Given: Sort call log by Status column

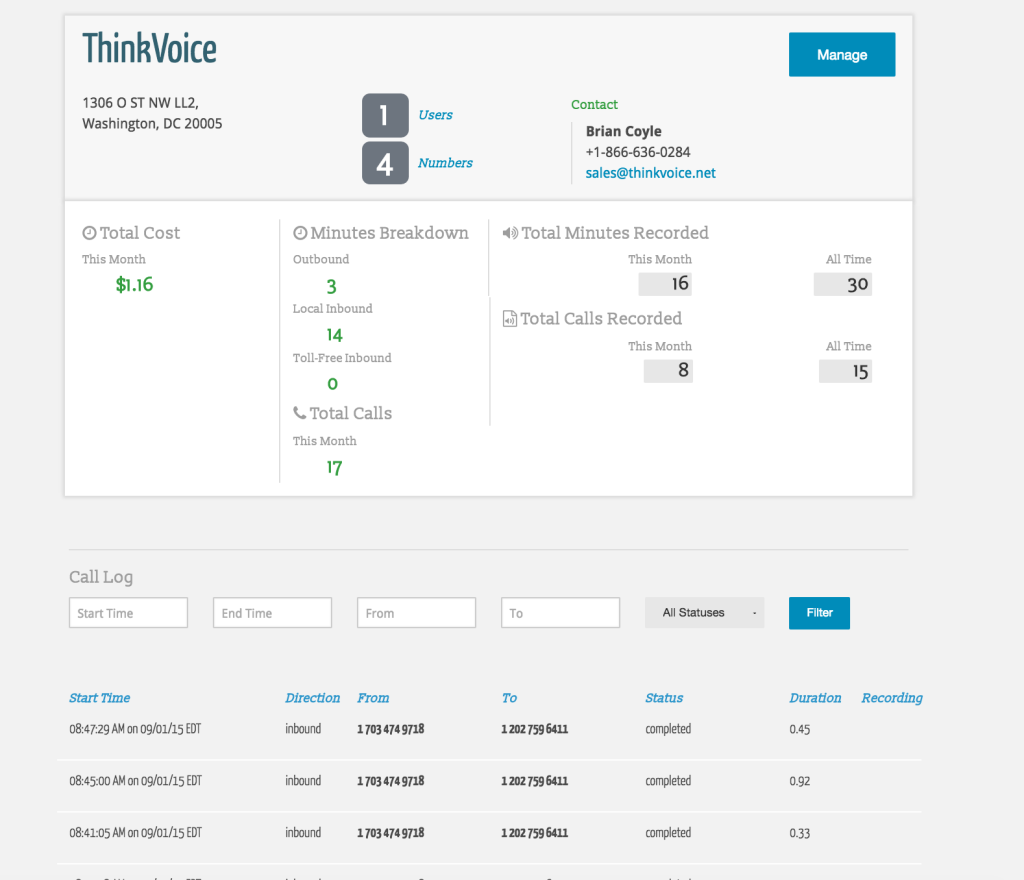Looking at the screenshot, I should click(x=664, y=698).
